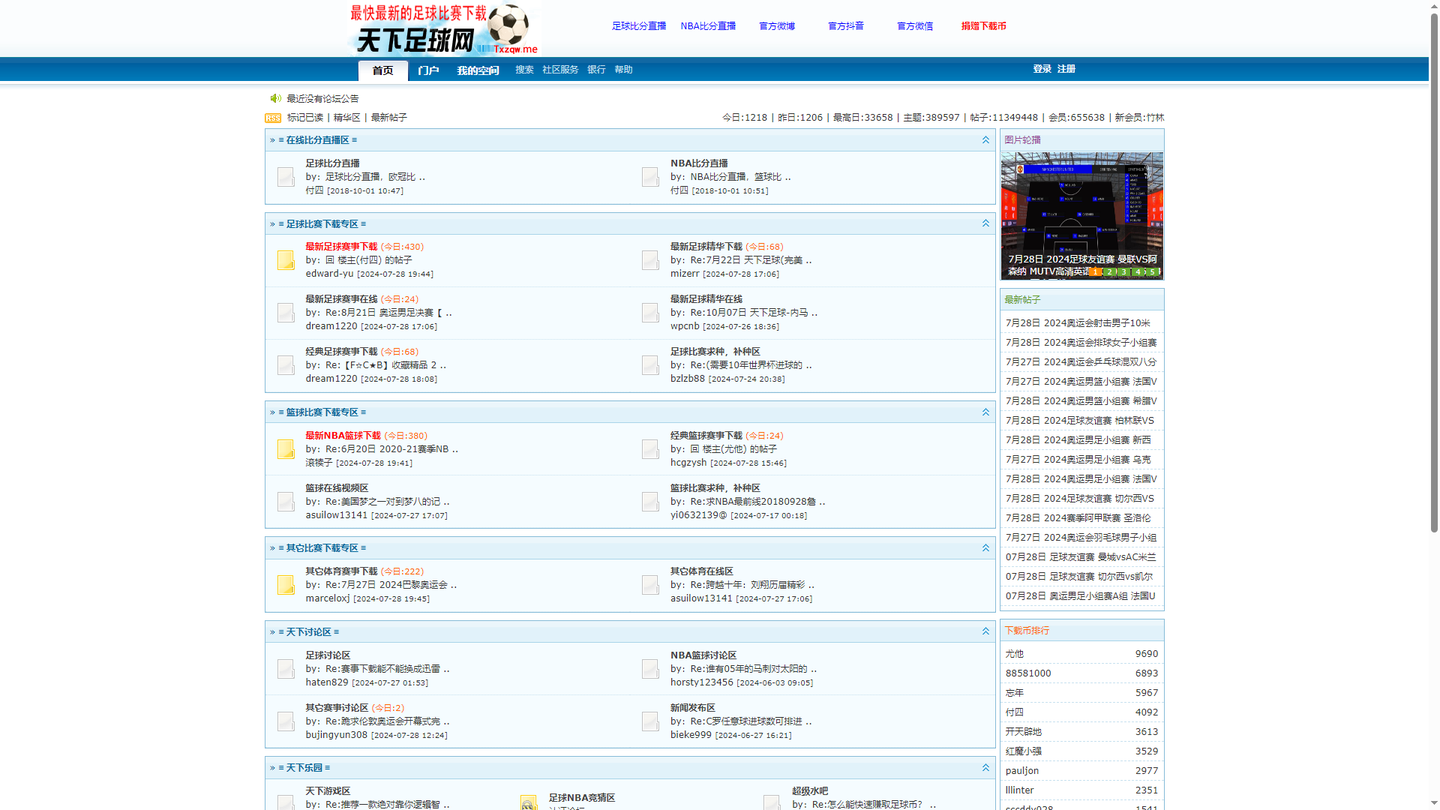Click user pauljon in 下载币排行

[x=1022, y=771]
